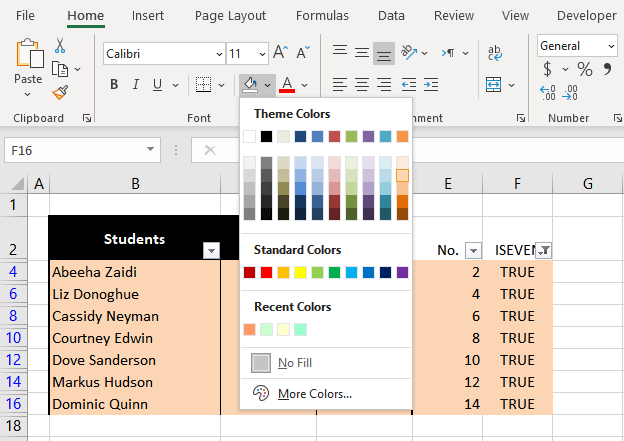624x441 pixels.
Task: Open the Font Color dropdown arrow
Action: (x=304, y=85)
